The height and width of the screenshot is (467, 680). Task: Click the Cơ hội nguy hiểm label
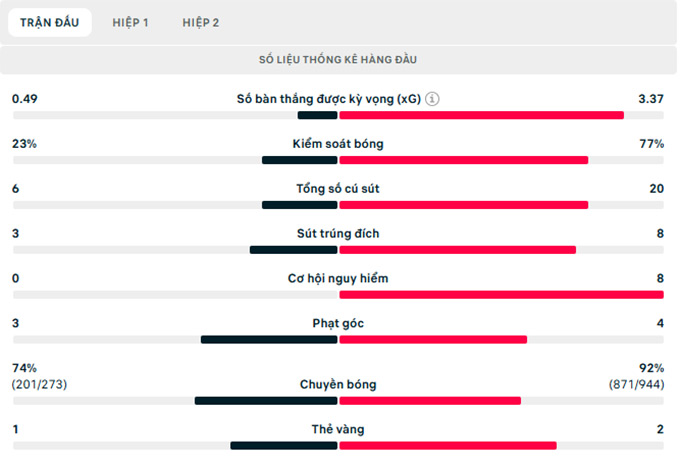tap(338, 279)
